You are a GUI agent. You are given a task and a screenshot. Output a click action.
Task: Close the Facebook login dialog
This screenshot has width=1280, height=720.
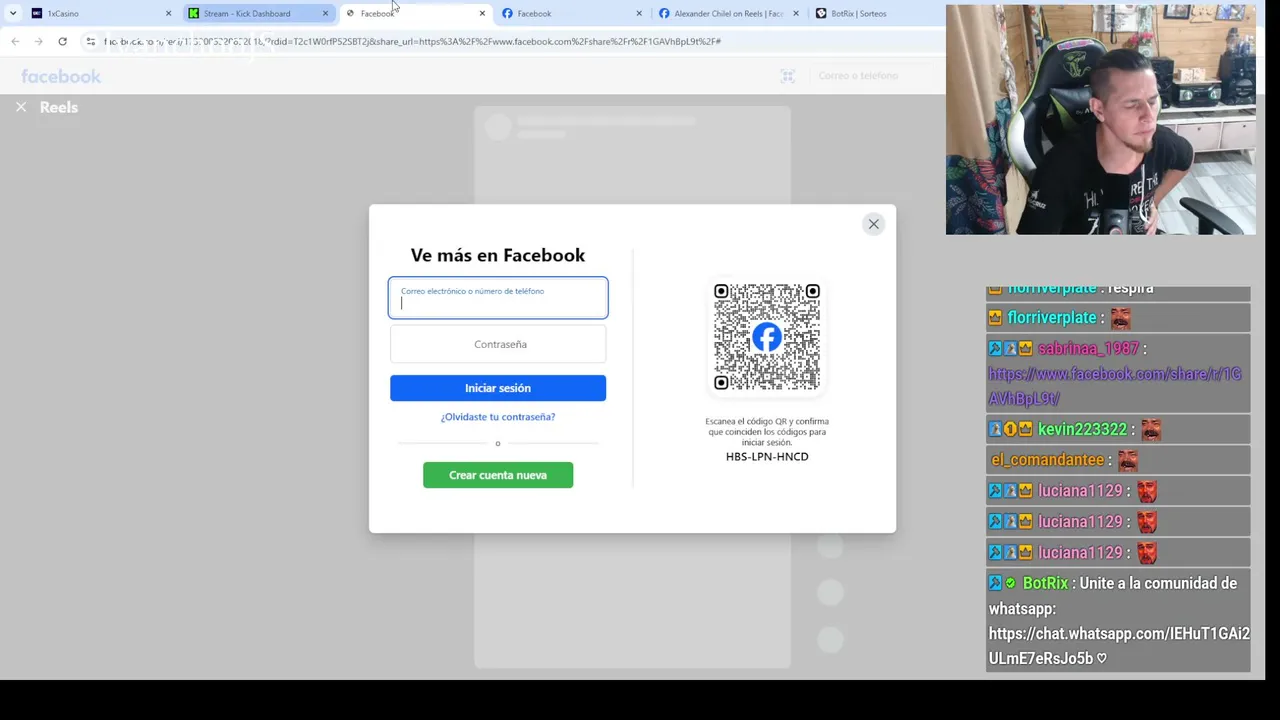point(873,224)
